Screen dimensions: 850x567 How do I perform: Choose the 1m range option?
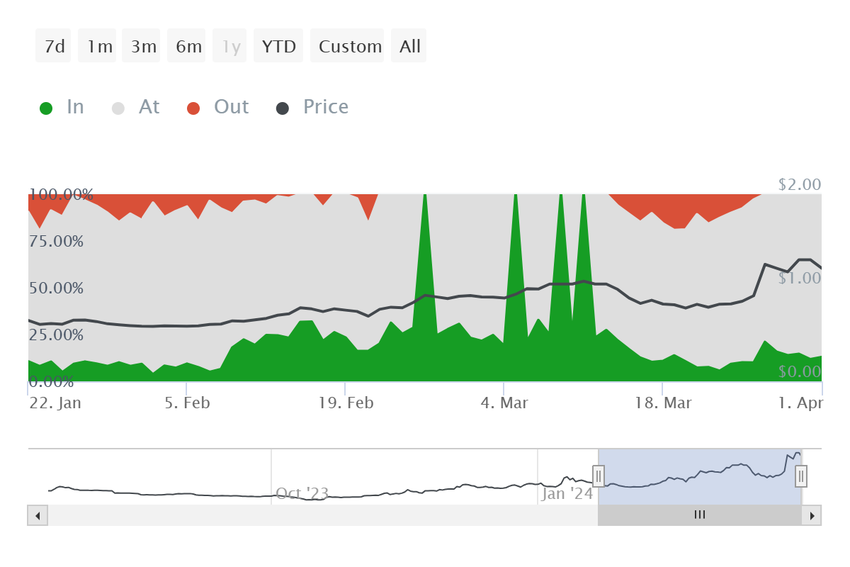tap(97, 46)
